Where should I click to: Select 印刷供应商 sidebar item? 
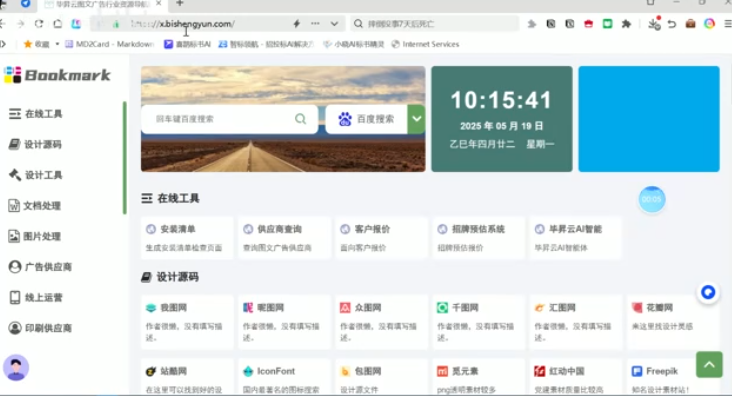[x=40, y=328]
